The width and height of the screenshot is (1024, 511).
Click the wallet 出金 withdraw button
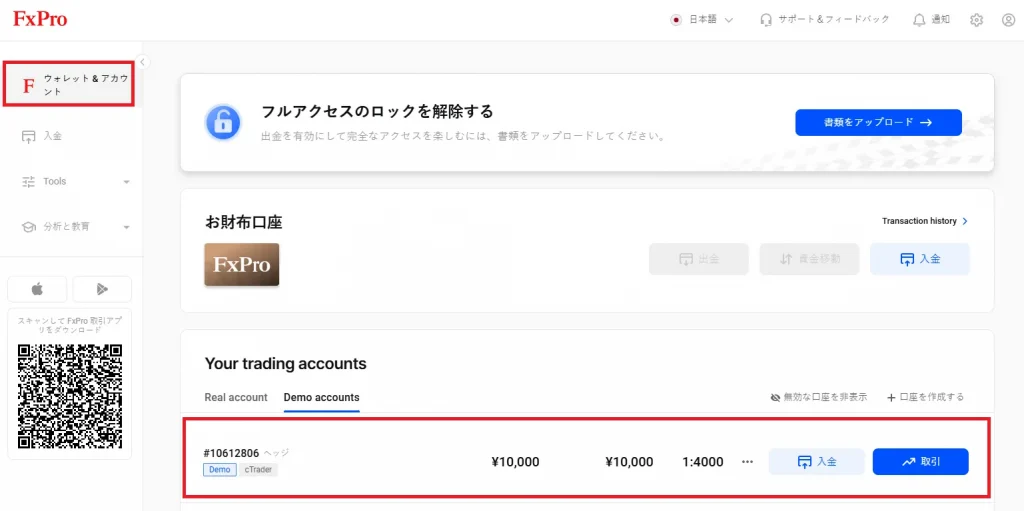pos(699,259)
